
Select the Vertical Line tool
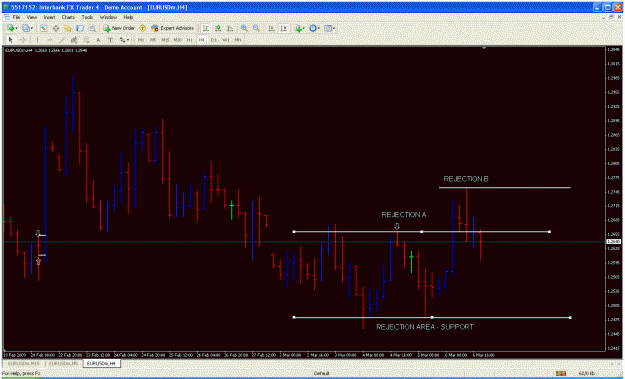(37, 40)
